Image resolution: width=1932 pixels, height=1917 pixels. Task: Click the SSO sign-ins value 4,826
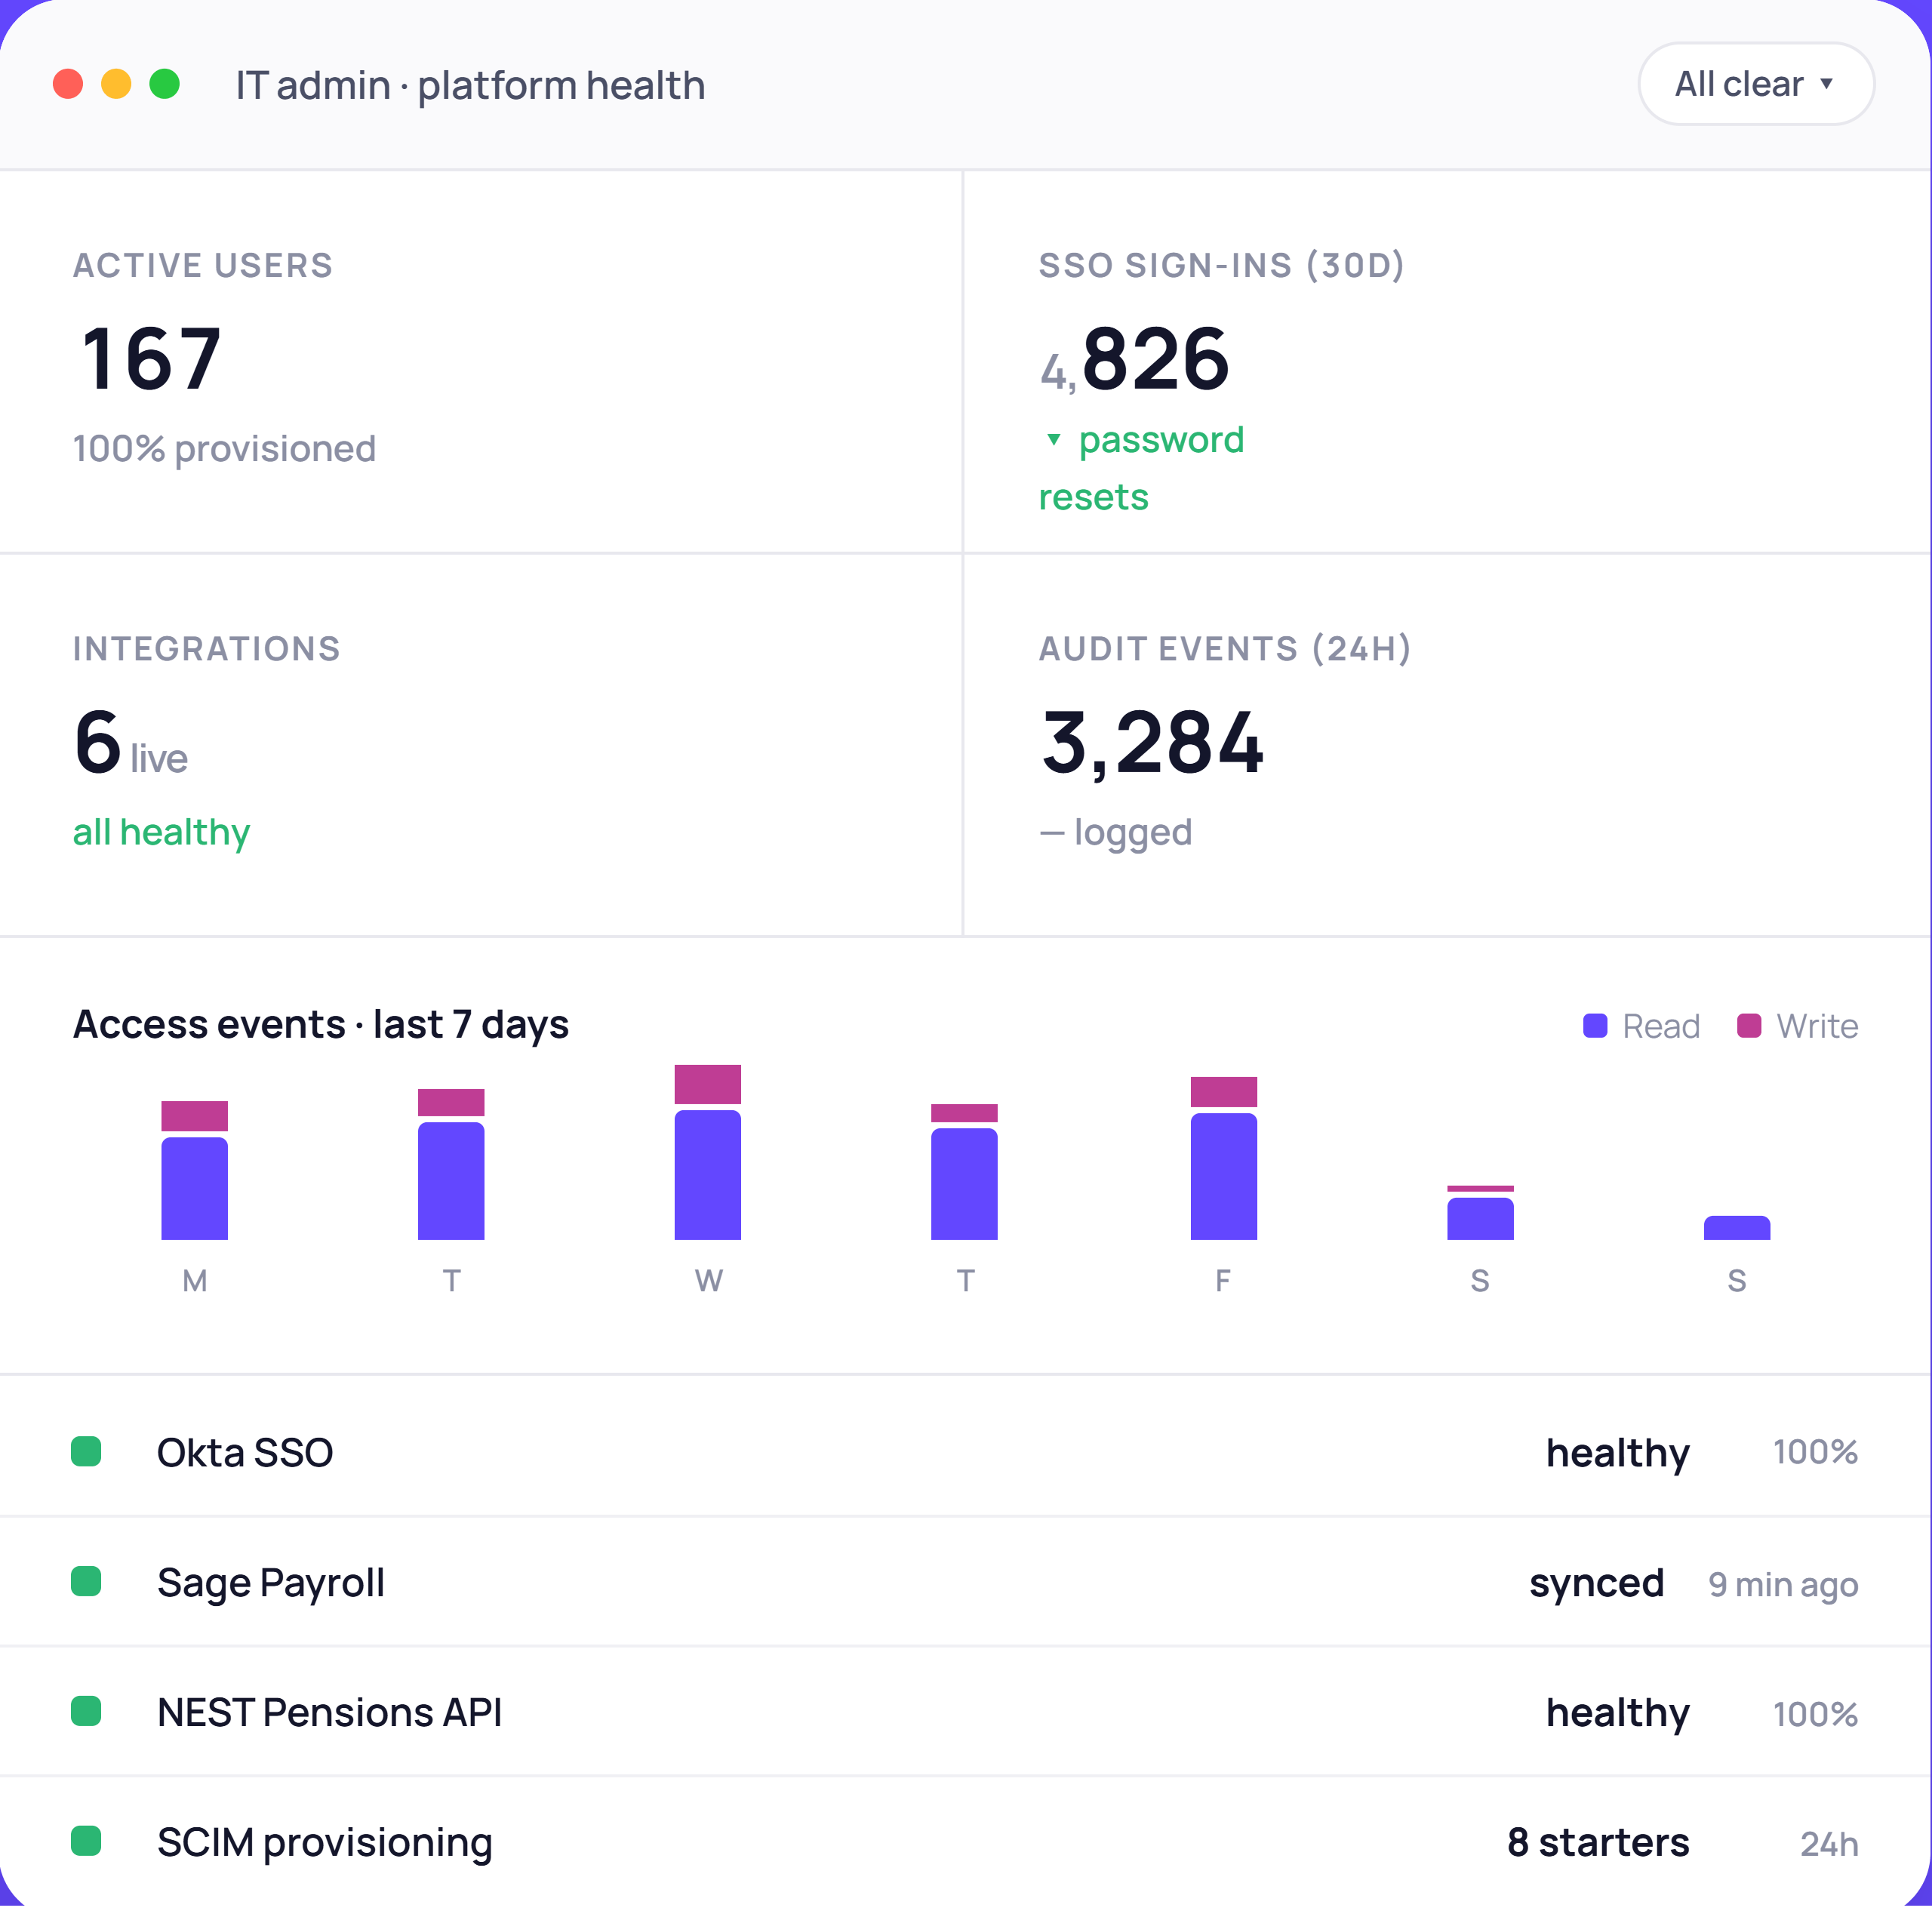(x=1134, y=358)
